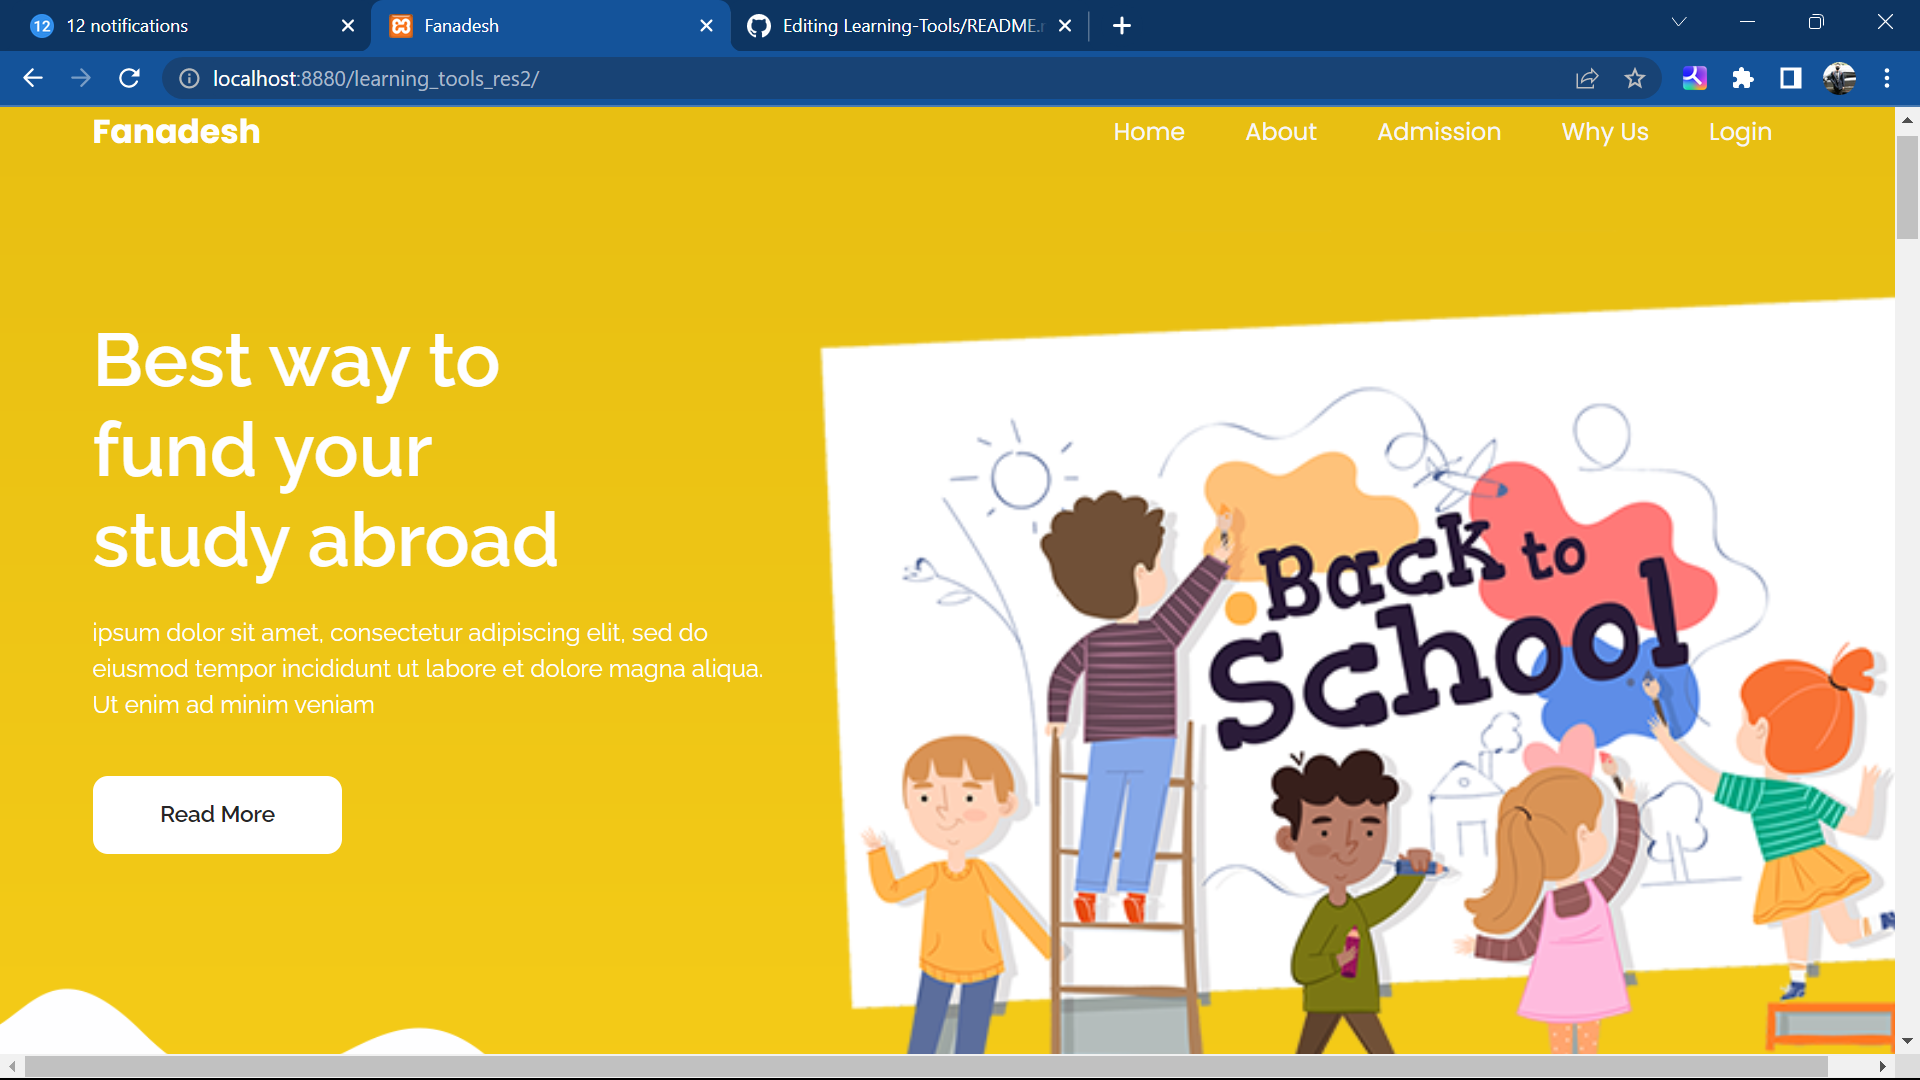The width and height of the screenshot is (1920, 1080).
Task: Click the share page icon
Action: click(1587, 78)
